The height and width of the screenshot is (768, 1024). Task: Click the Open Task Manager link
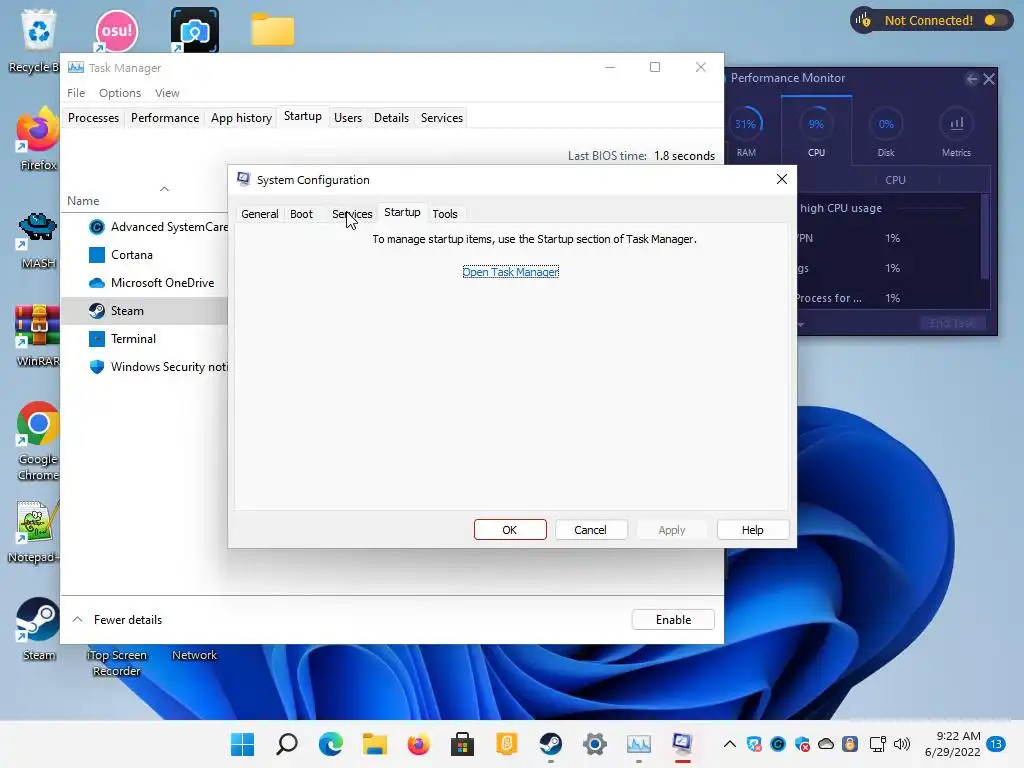[511, 272]
